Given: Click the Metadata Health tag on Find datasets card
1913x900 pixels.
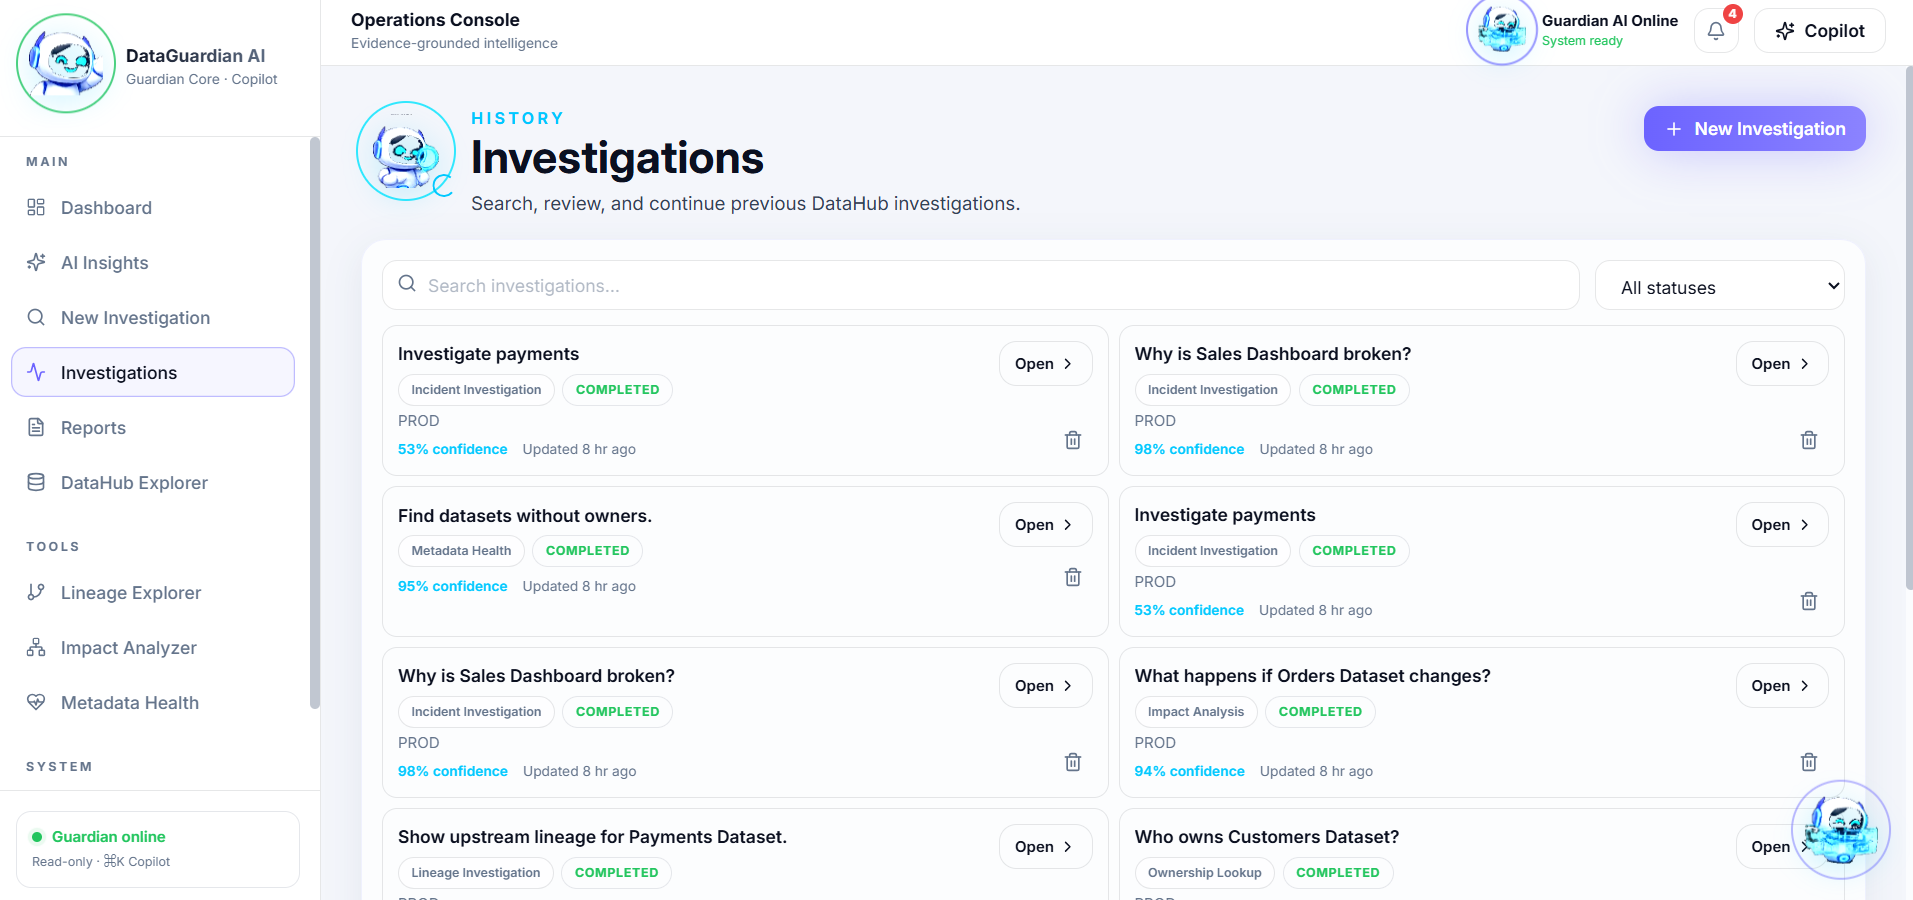Looking at the screenshot, I should click(461, 551).
